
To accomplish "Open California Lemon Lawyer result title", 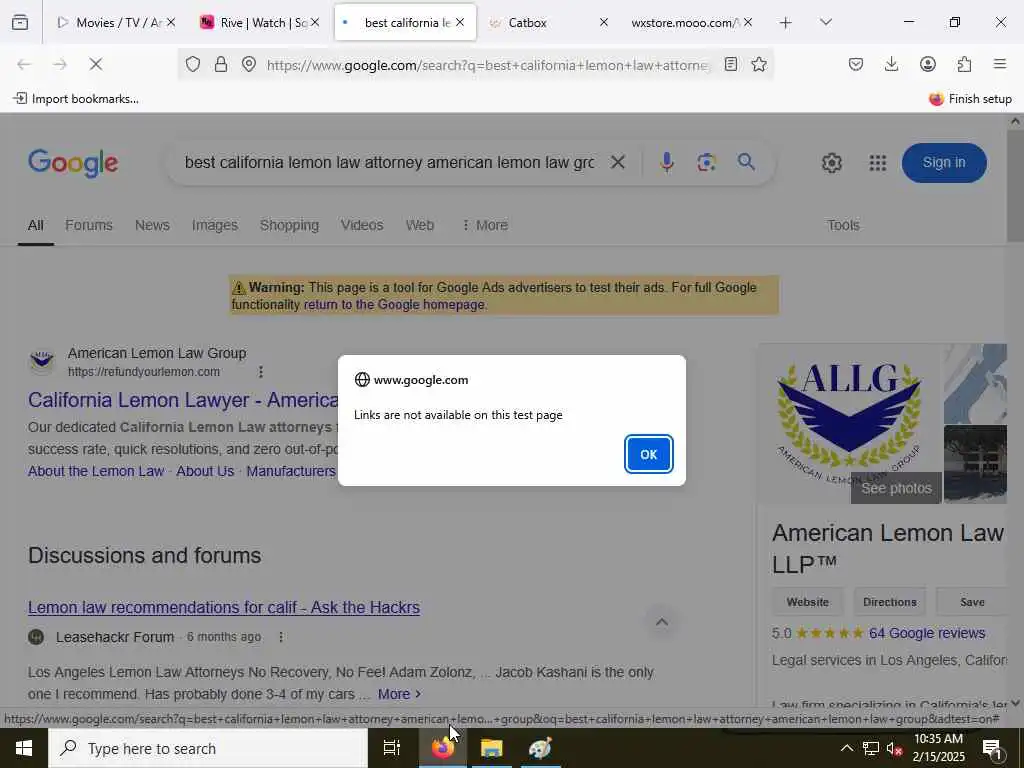I will pos(183,400).
